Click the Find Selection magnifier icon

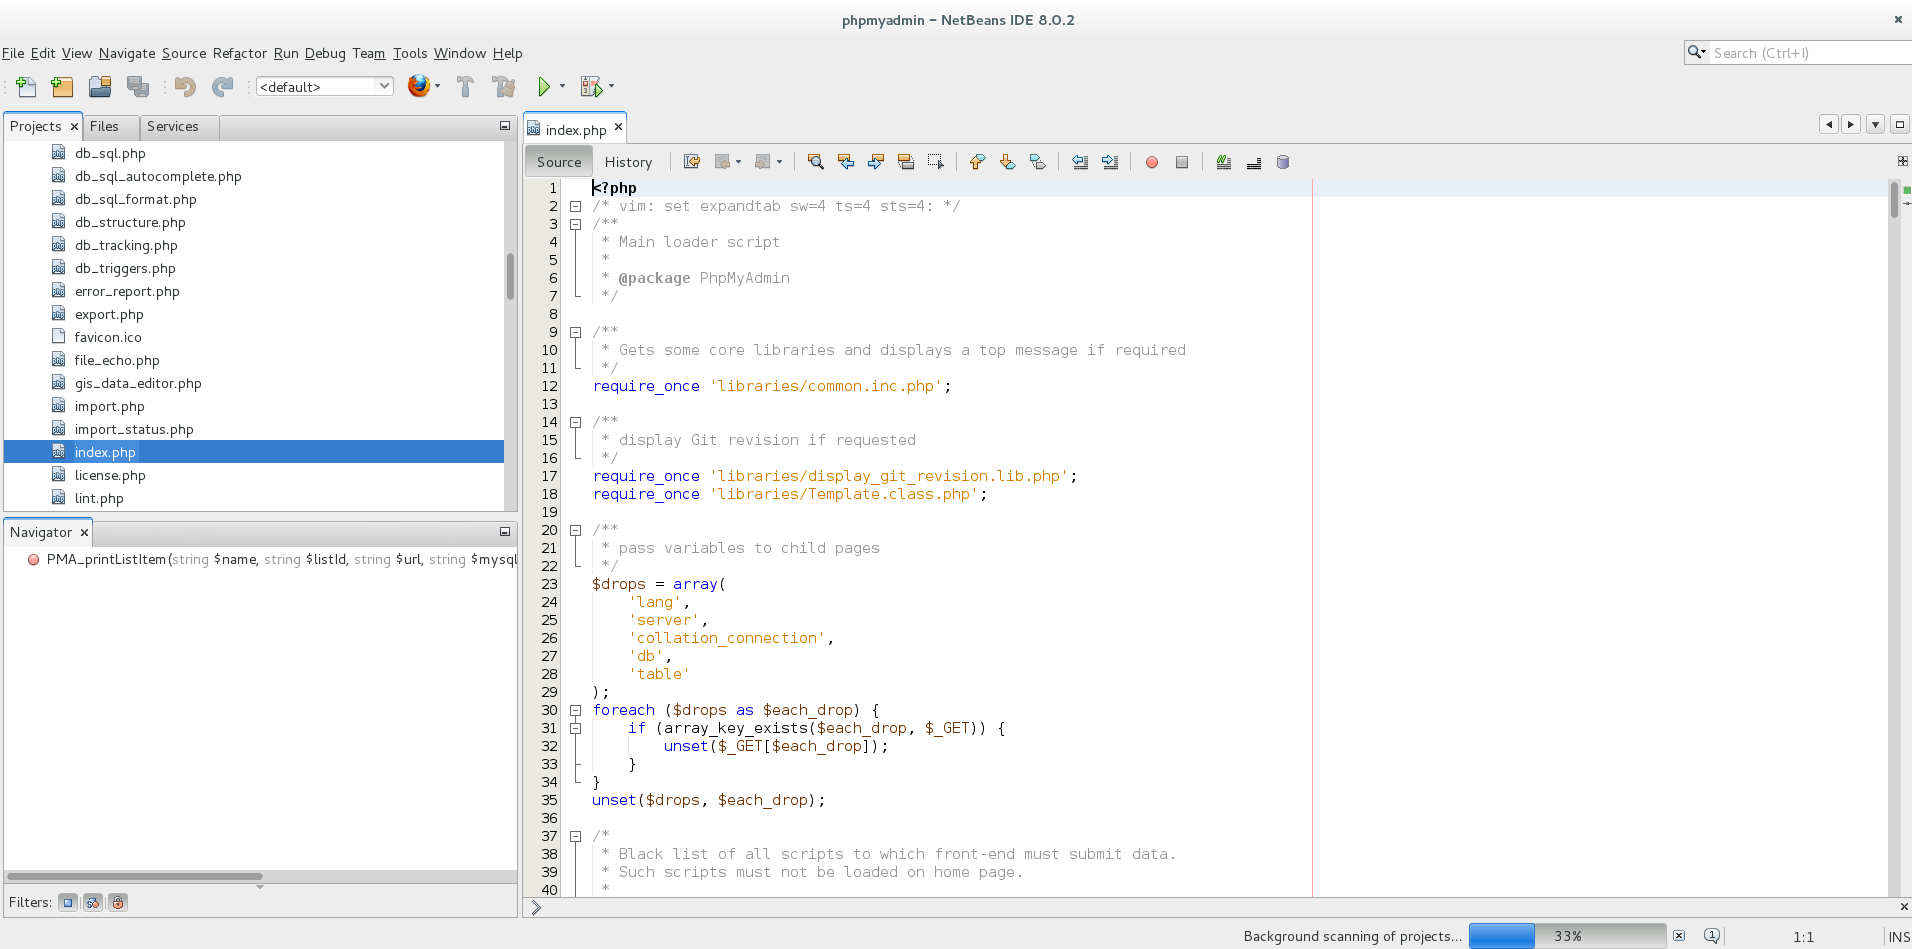pos(816,162)
